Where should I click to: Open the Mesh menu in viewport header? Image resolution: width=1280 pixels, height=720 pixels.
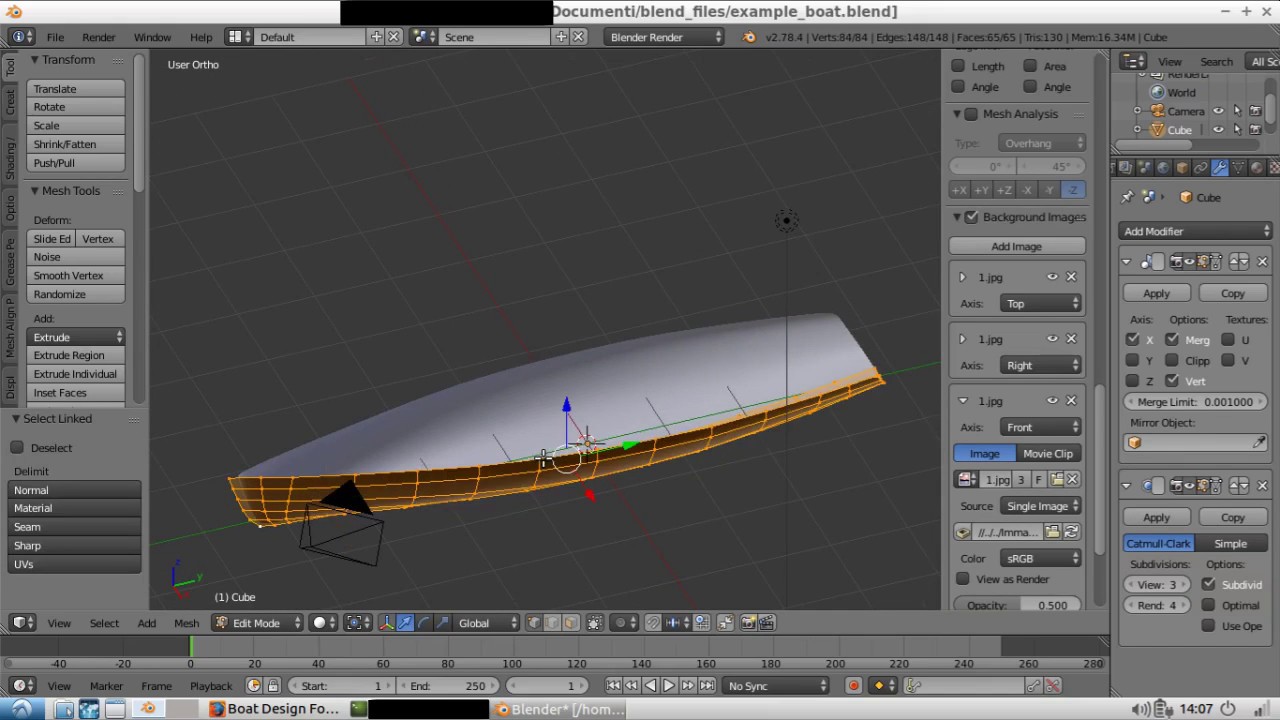pyautogui.click(x=186, y=623)
